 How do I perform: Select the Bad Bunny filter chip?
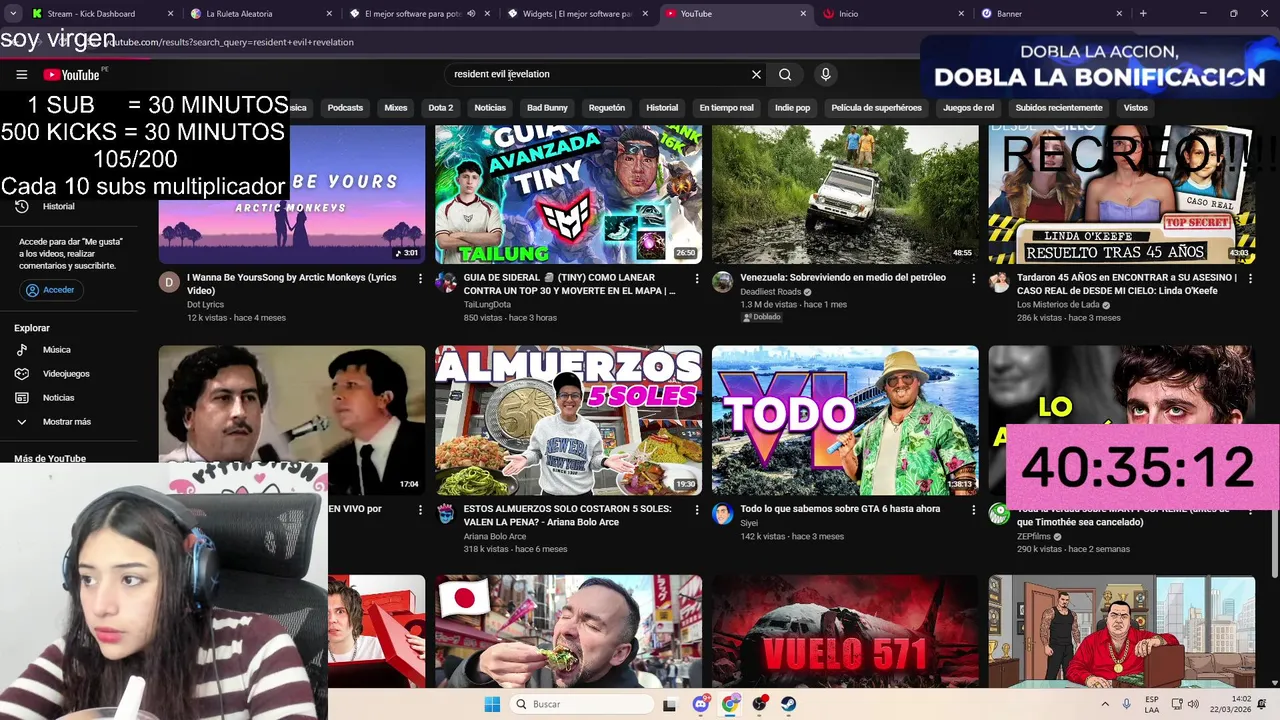[547, 108]
